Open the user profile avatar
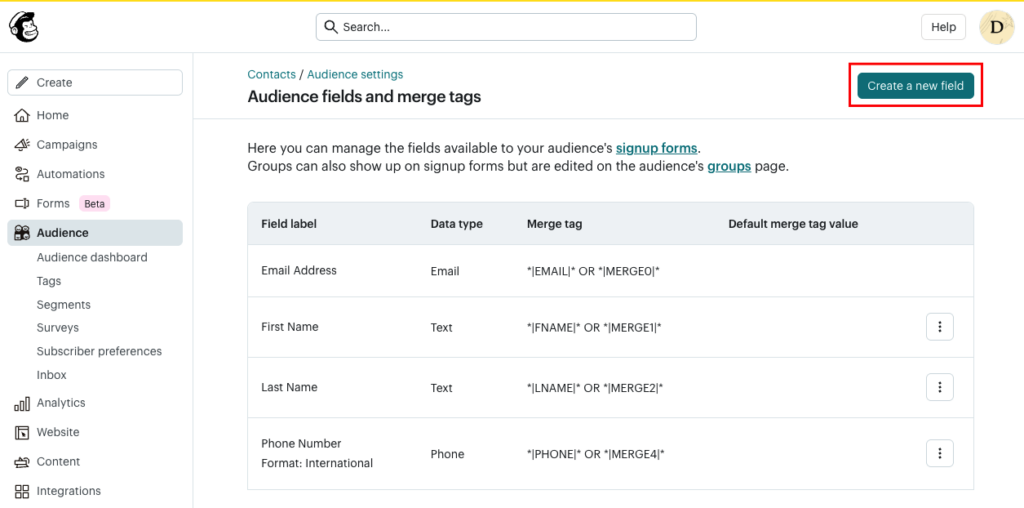 point(996,27)
